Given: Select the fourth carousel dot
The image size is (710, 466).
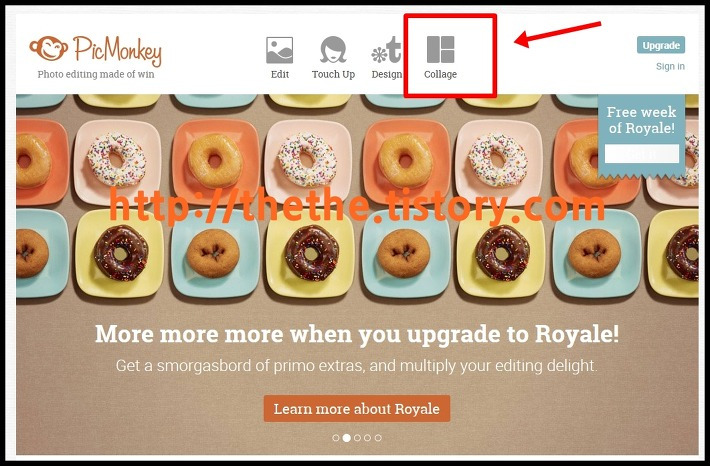Looking at the screenshot, I should [x=367, y=438].
